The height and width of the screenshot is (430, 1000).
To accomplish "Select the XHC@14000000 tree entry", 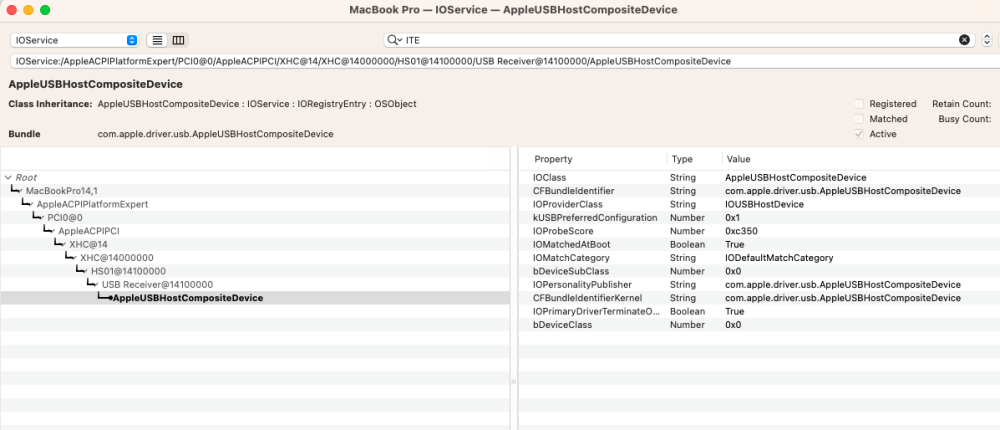I will (x=117, y=258).
